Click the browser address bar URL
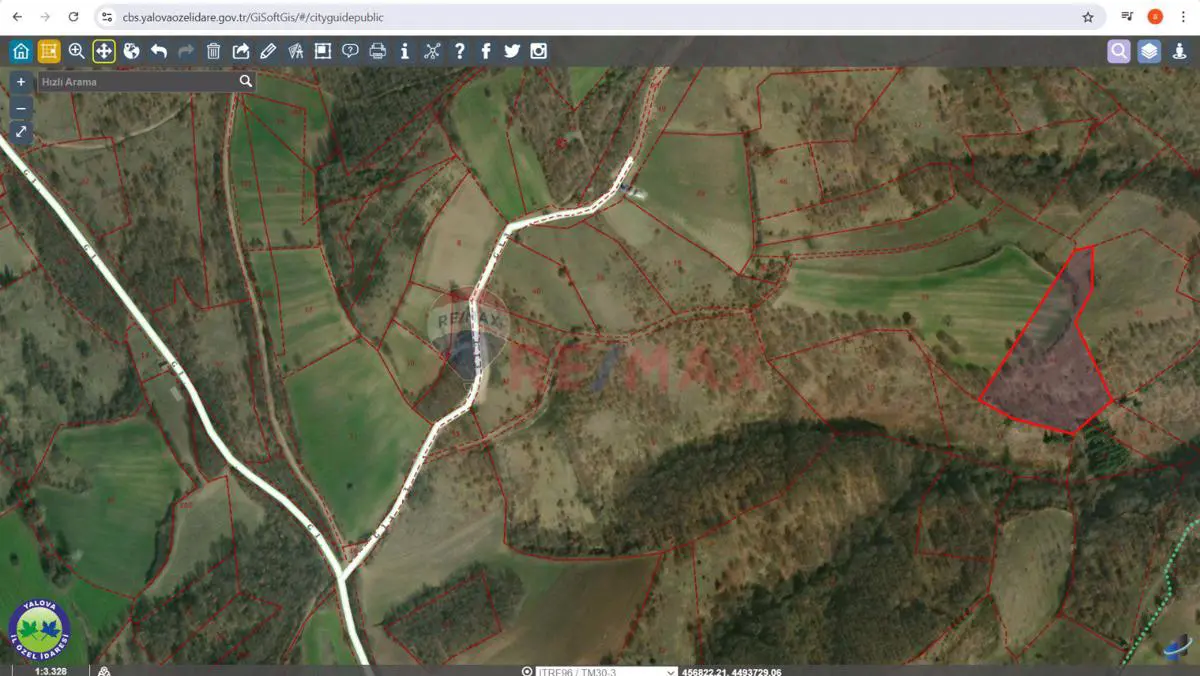The height and width of the screenshot is (676, 1200). pos(253,17)
